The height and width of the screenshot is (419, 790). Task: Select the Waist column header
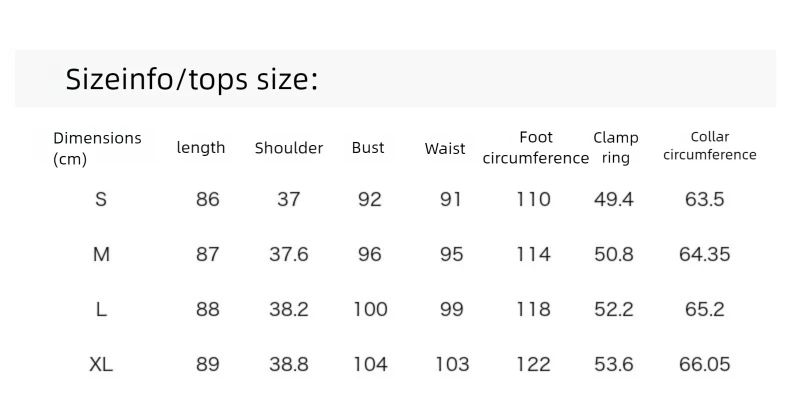click(445, 149)
